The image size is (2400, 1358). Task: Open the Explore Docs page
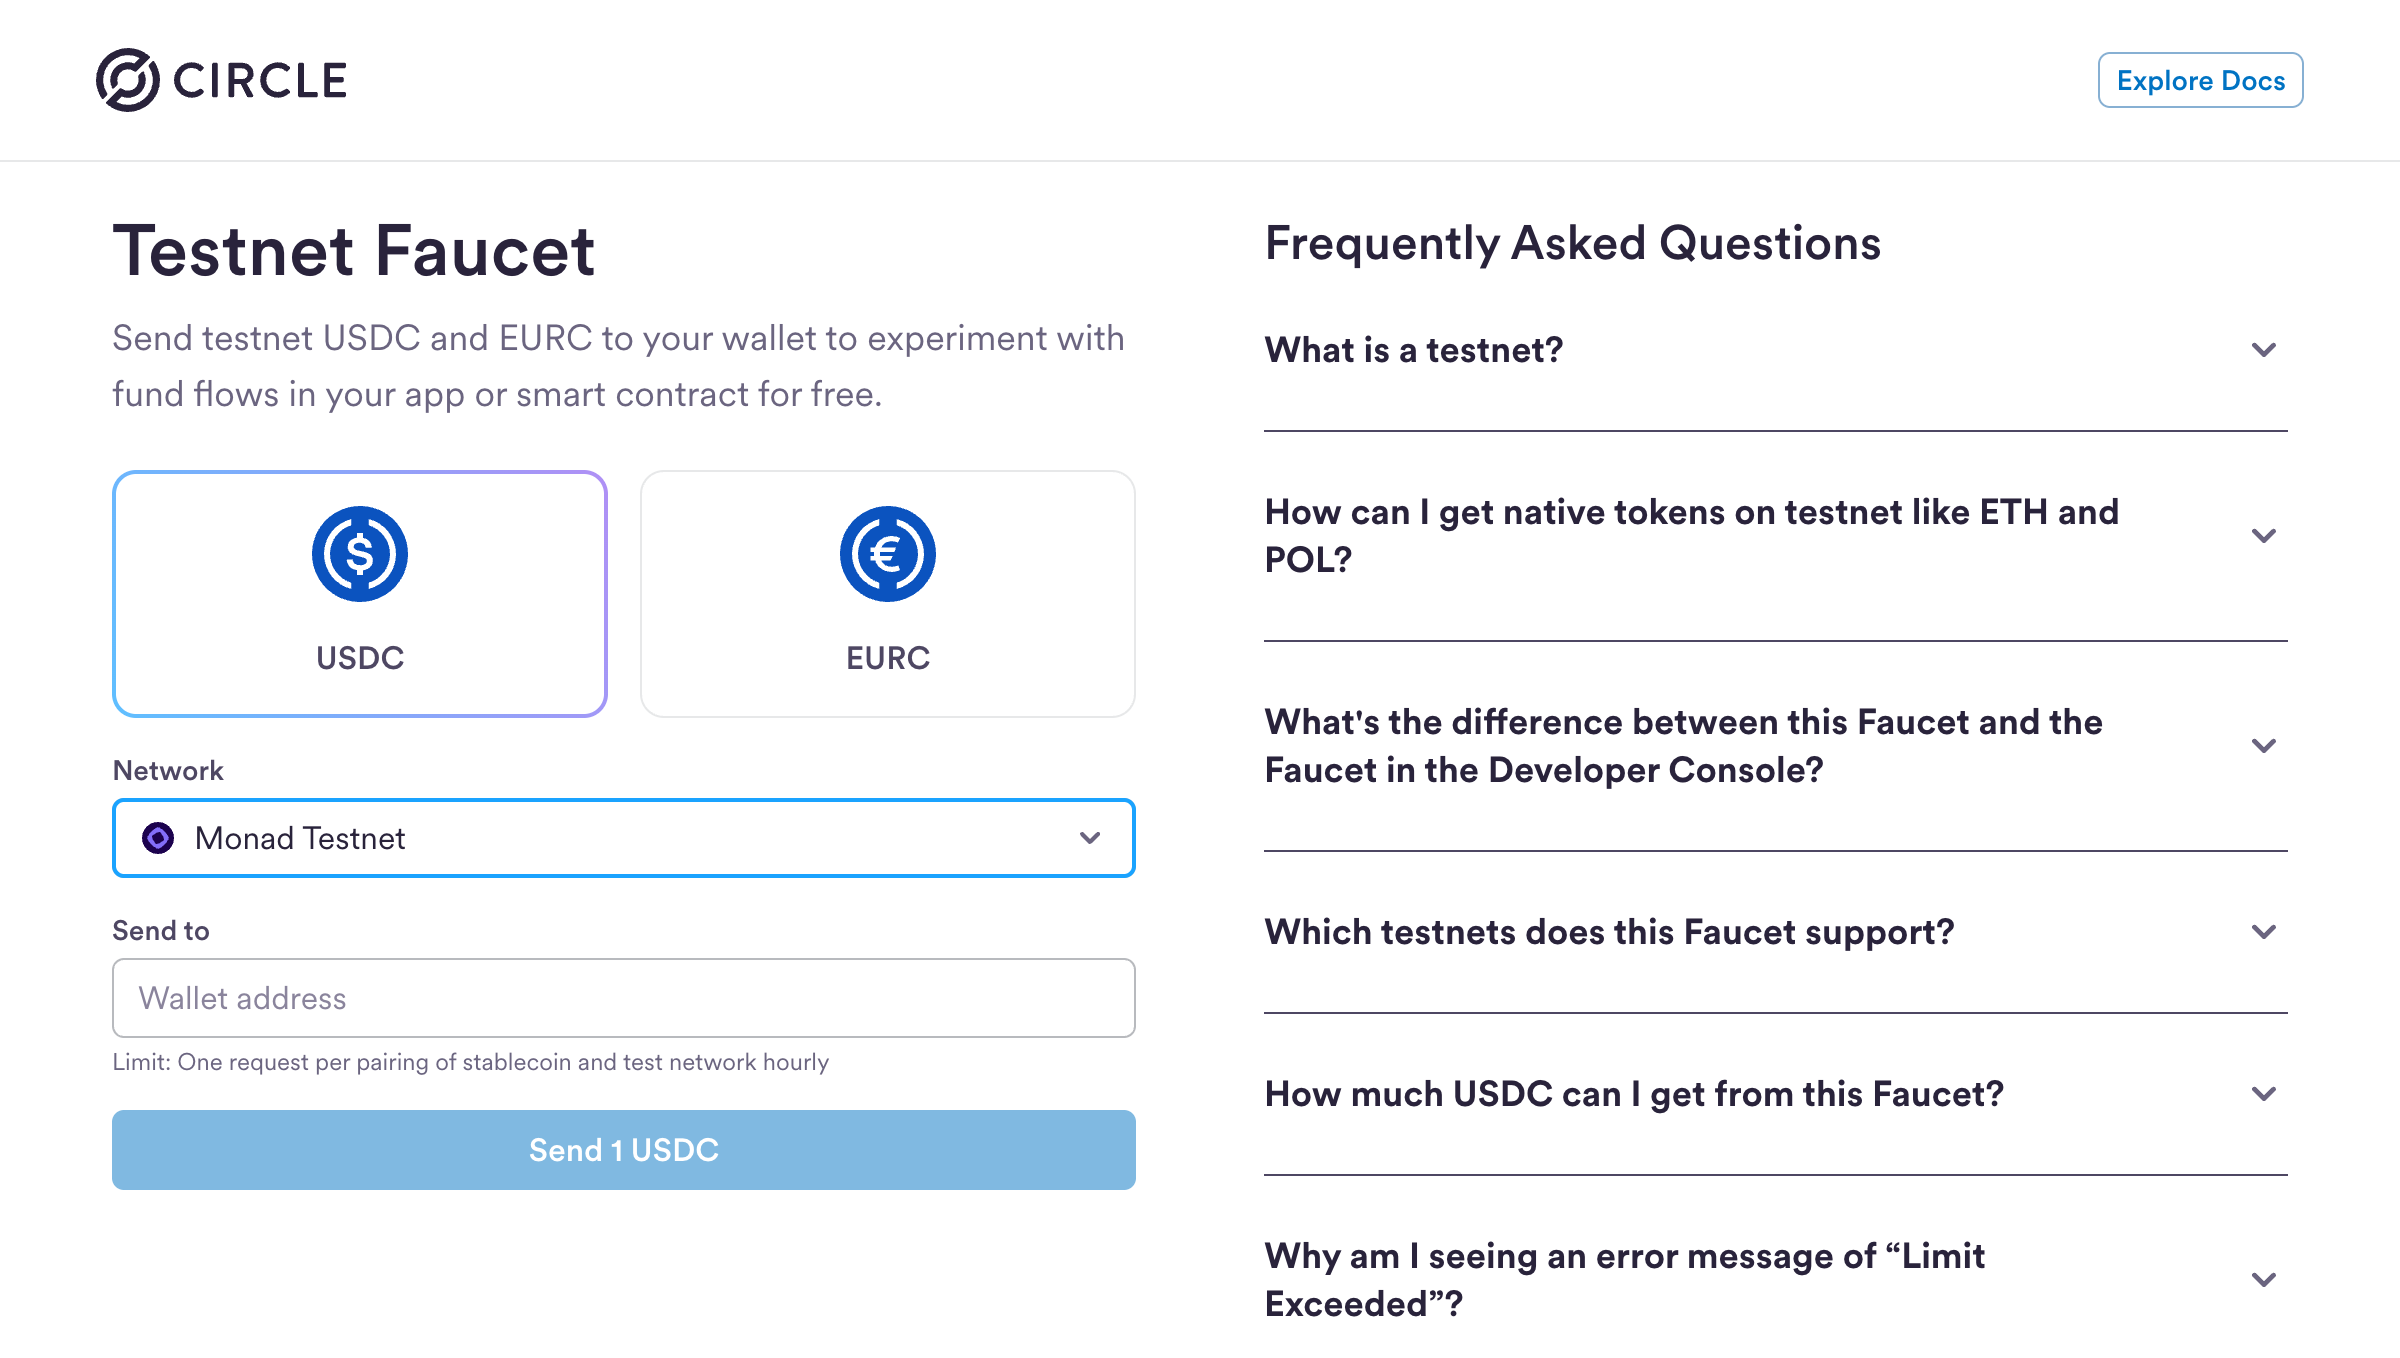(2200, 80)
